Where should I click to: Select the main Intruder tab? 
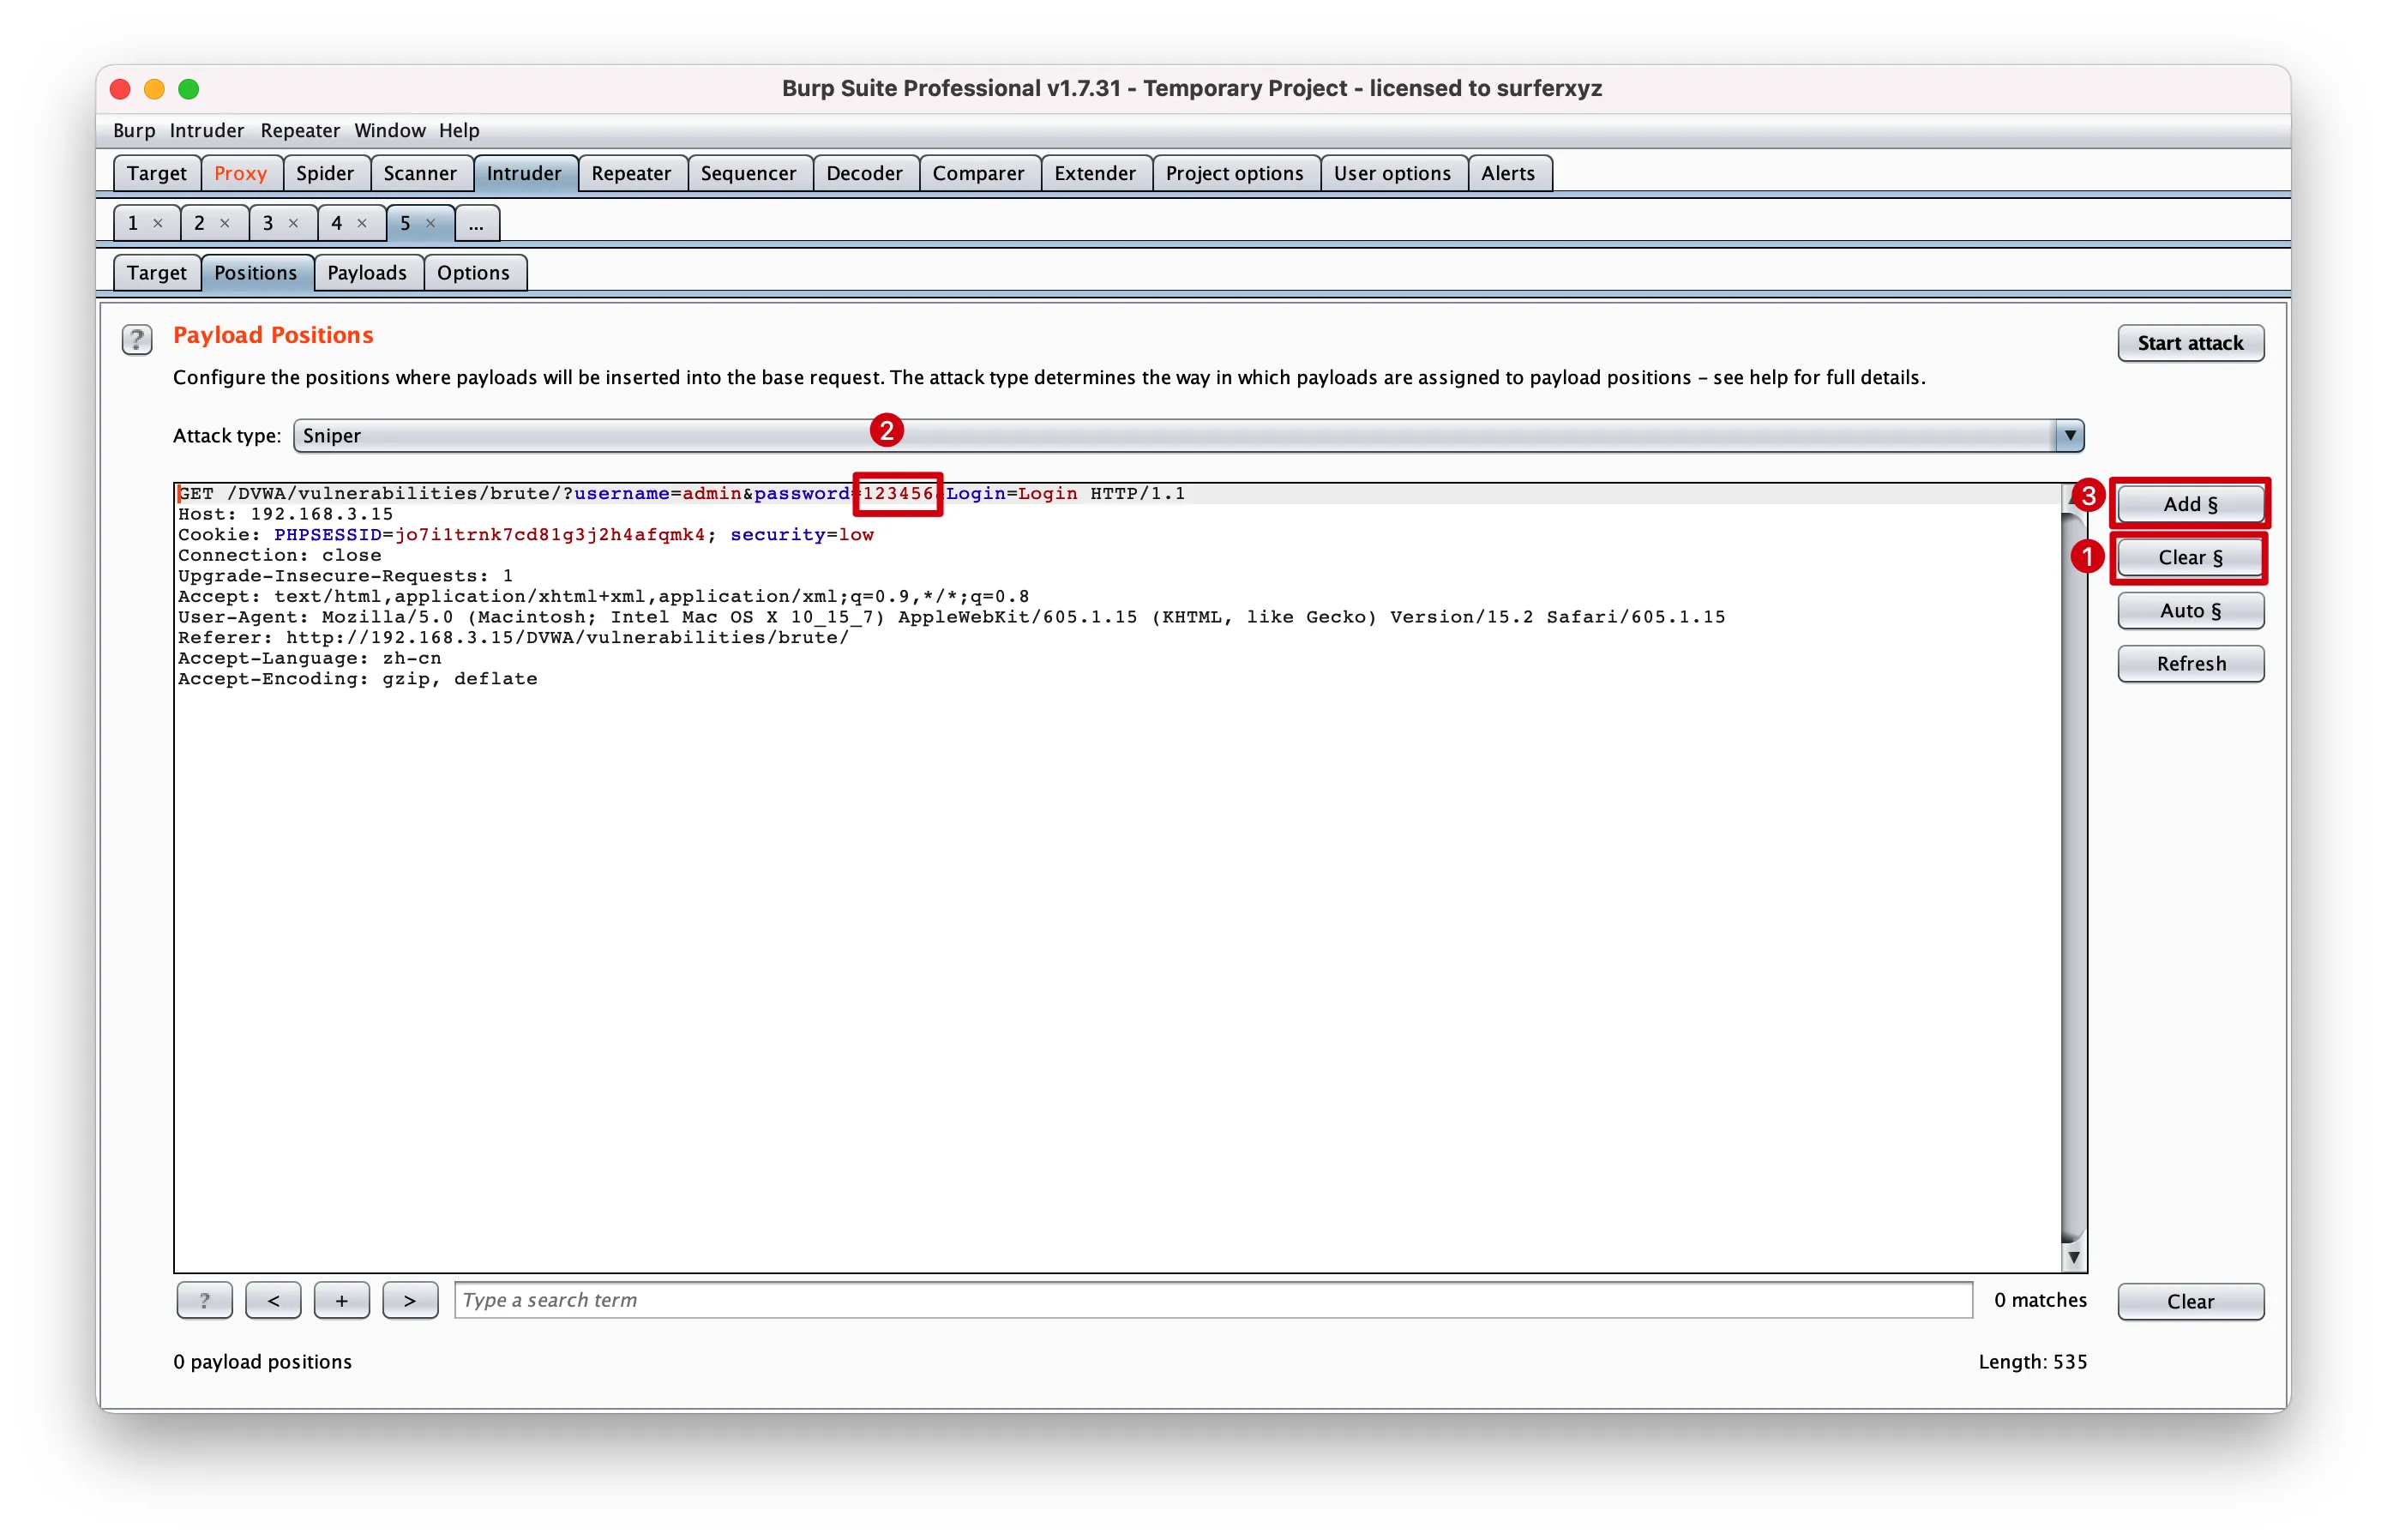(524, 174)
